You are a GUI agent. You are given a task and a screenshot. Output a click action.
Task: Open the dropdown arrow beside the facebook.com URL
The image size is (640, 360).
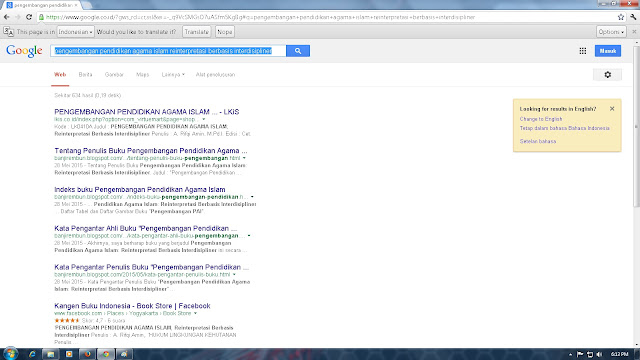[195, 313]
